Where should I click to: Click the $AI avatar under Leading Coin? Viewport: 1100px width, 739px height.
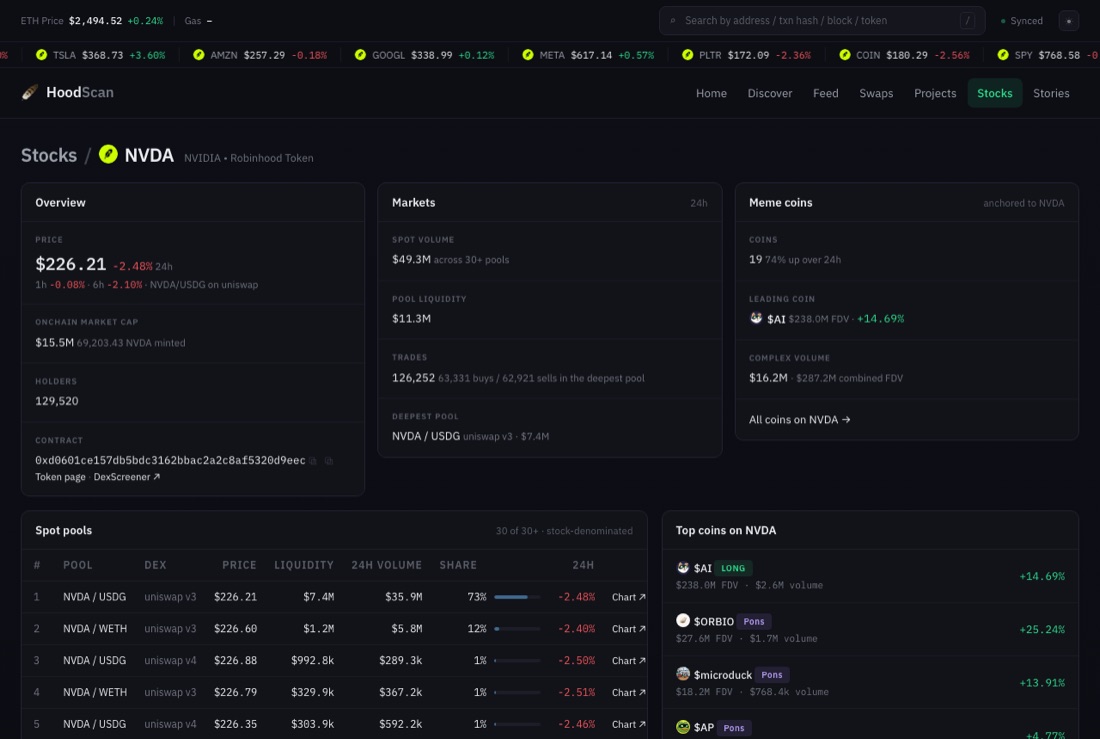pyautogui.click(x=756, y=318)
